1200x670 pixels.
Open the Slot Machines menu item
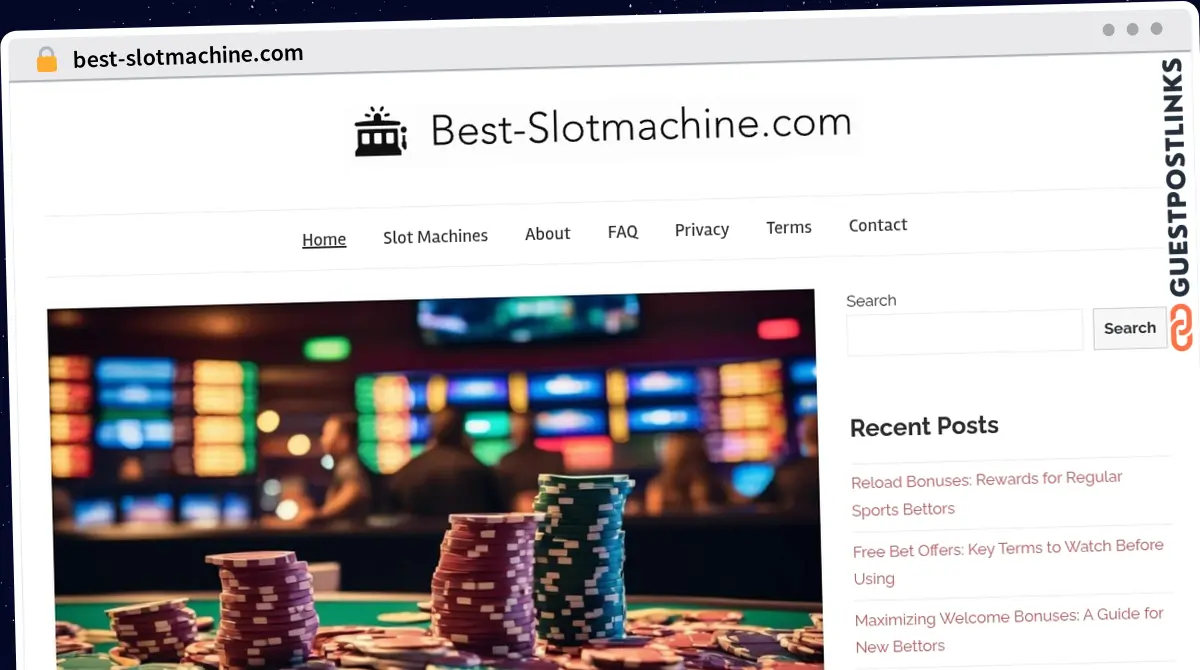point(435,236)
